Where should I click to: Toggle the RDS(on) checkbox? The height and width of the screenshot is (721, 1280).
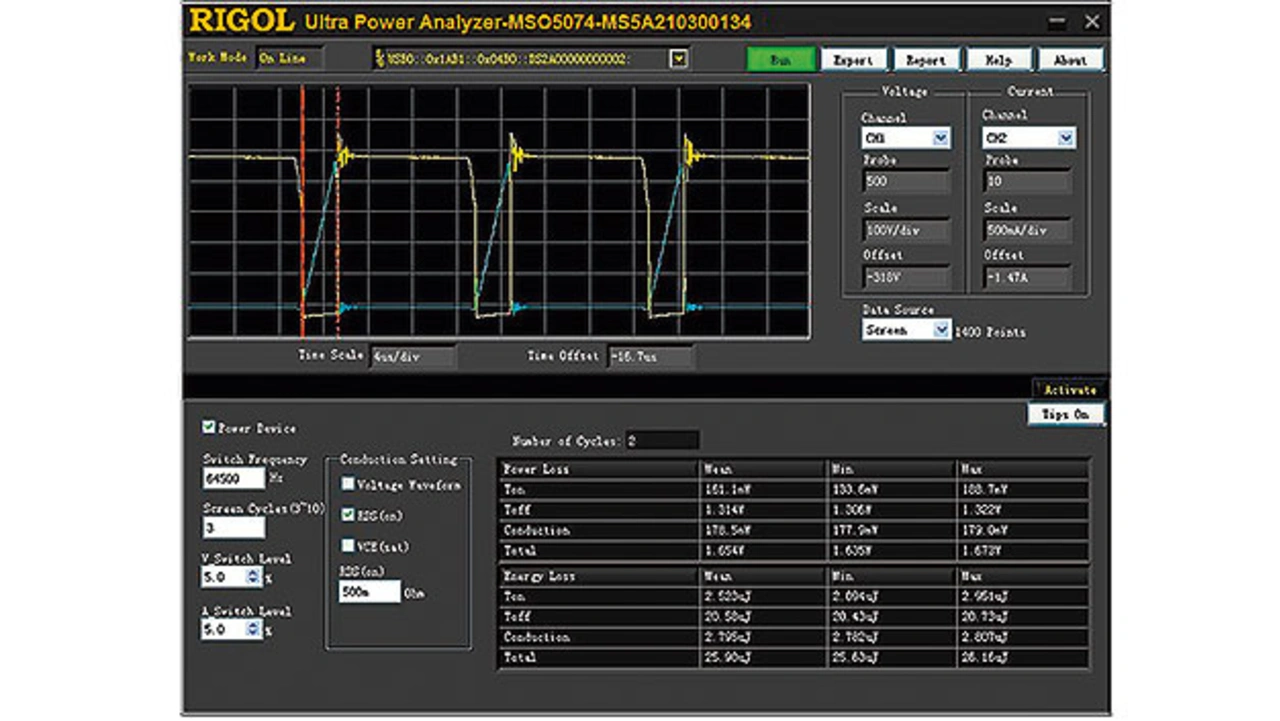point(348,515)
